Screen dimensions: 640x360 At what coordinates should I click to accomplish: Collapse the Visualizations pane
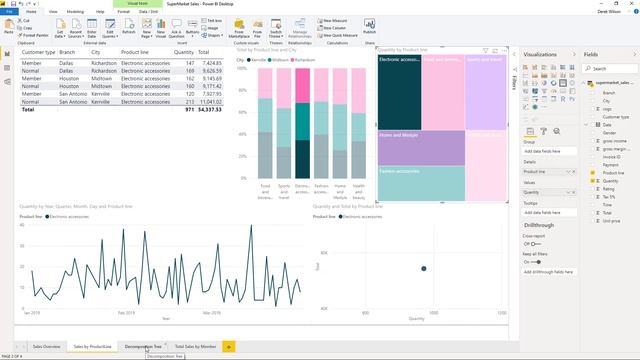pyautogui.click(x=574, y=54)
